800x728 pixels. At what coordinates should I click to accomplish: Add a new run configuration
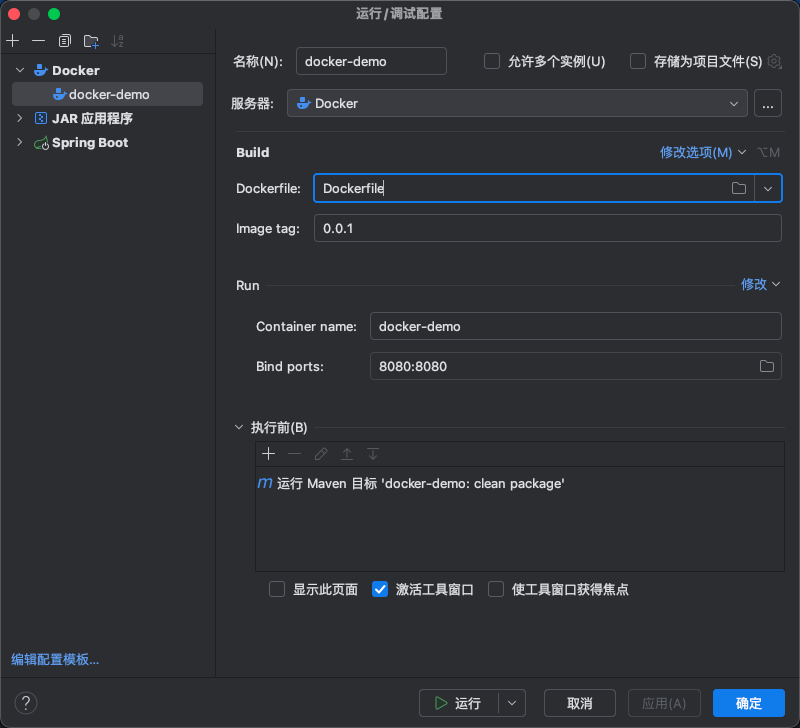point(13,41)
